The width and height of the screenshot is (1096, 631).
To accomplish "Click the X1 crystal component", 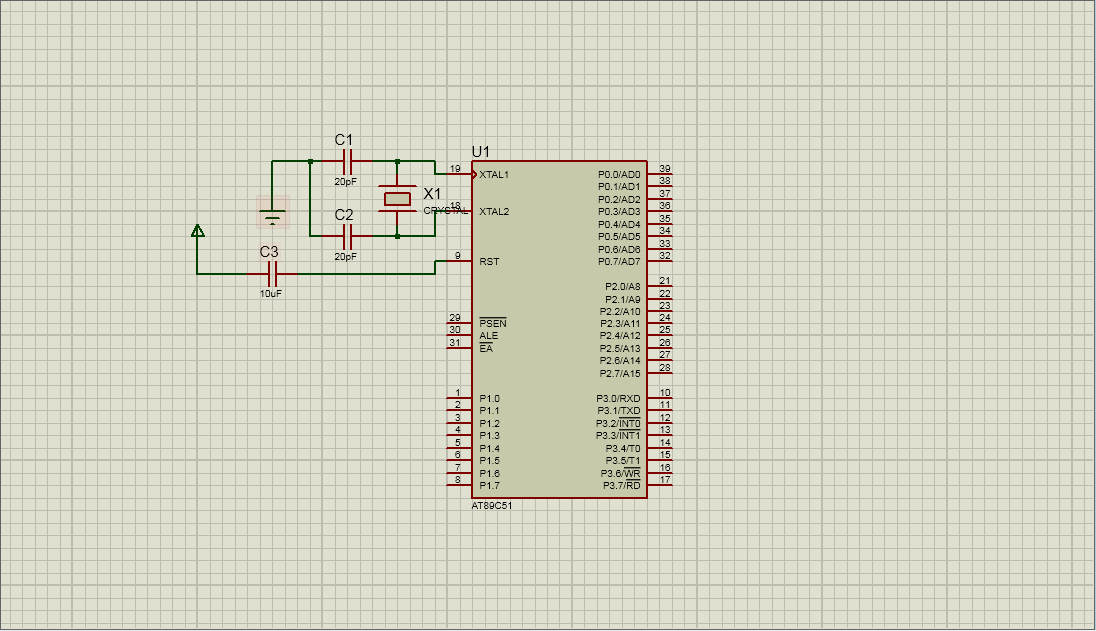I will (x=397, y=199).
